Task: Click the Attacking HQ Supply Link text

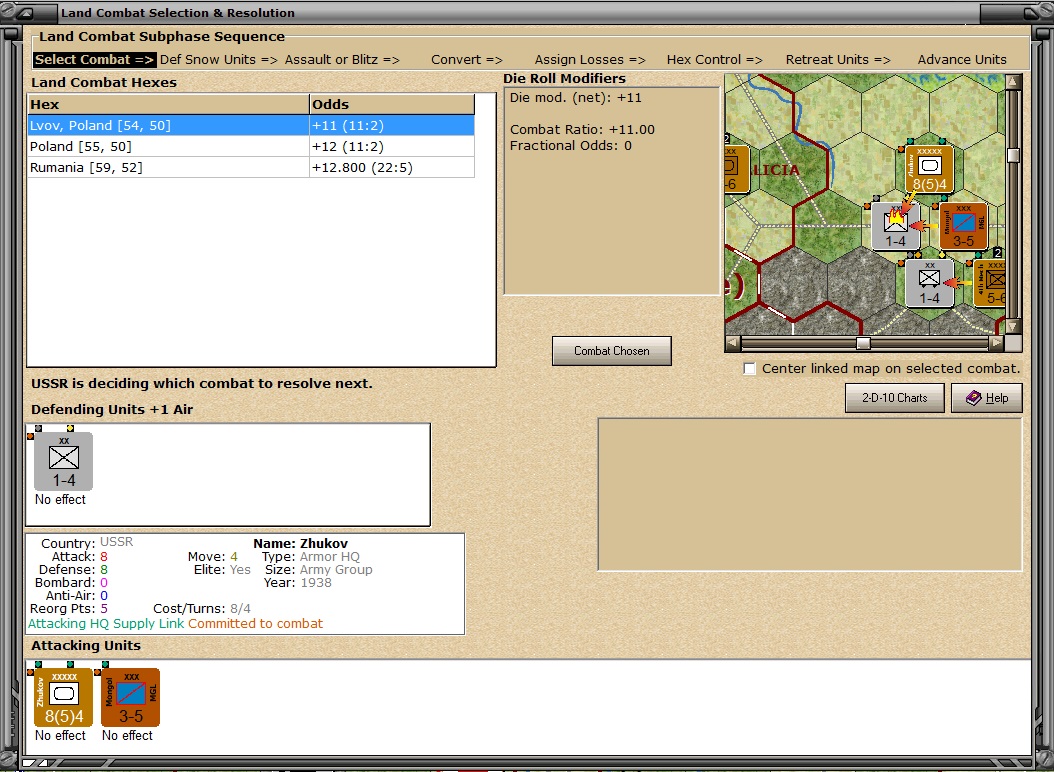Action: point(106,624)
